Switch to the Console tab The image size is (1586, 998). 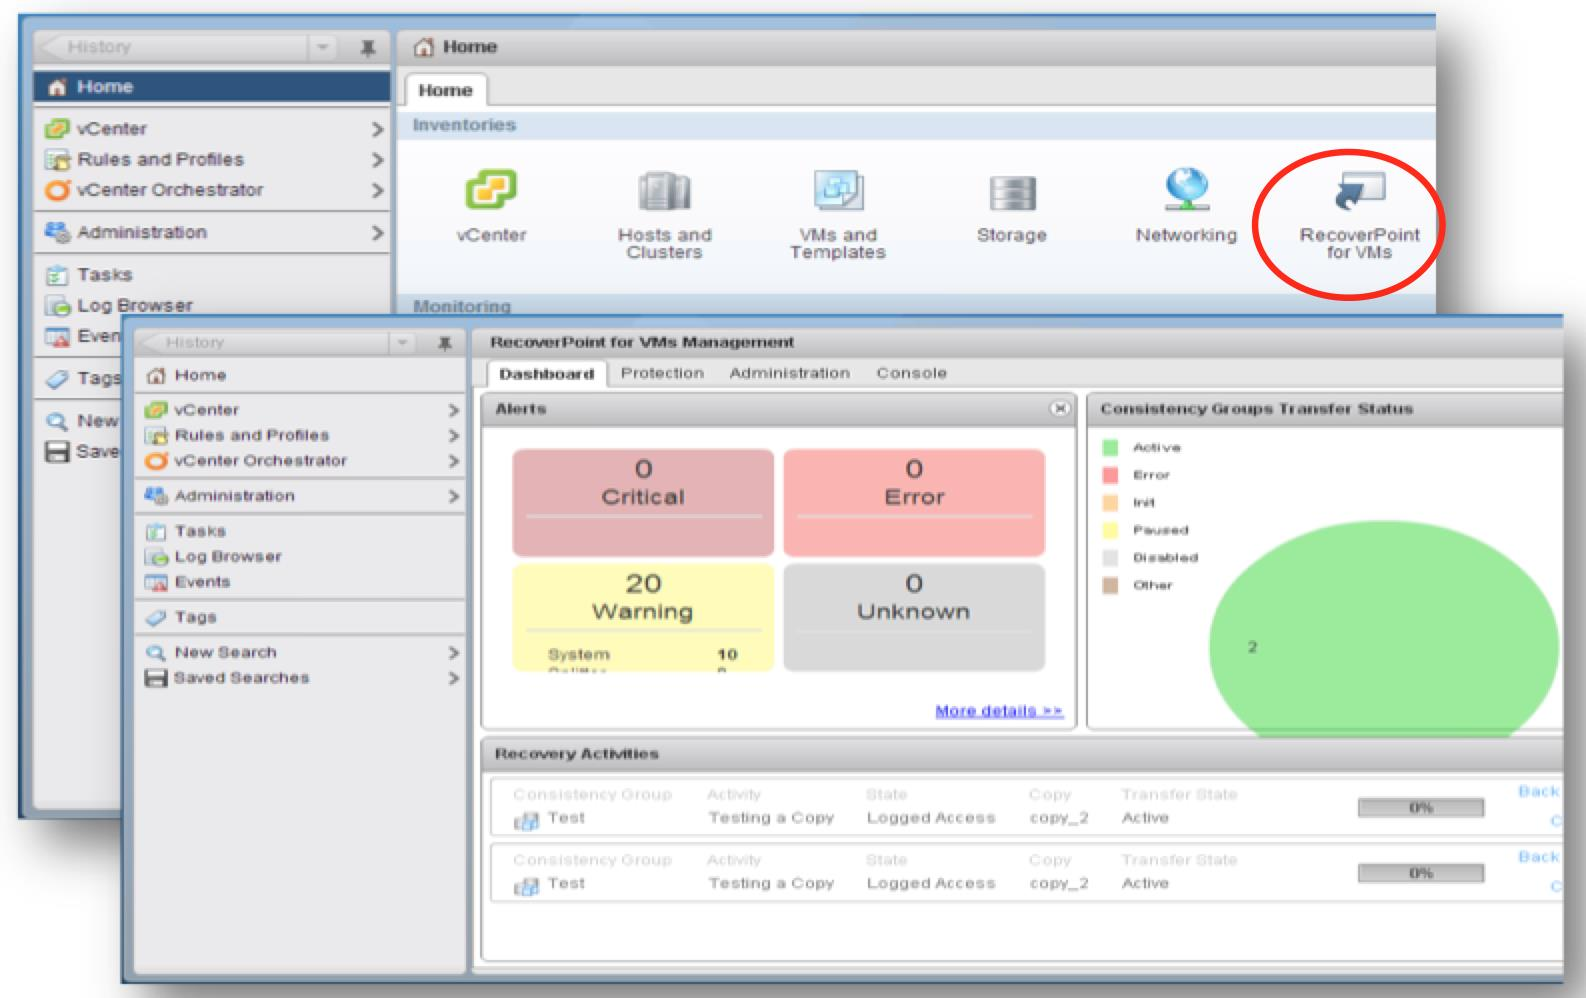coord(911,373)
